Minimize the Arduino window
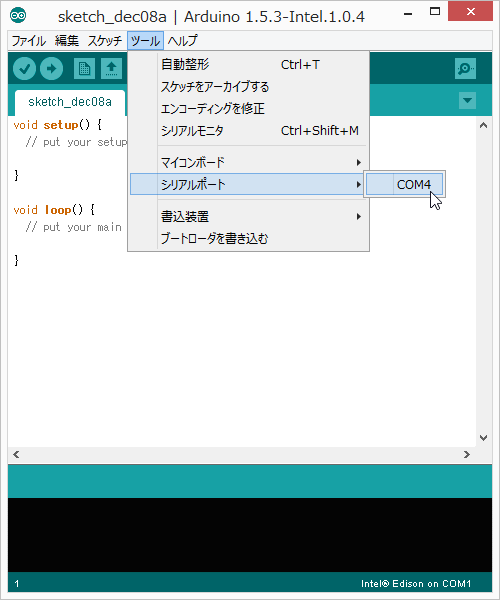The image size is (500, 600). pyautogui.click(x=408, y=12)
